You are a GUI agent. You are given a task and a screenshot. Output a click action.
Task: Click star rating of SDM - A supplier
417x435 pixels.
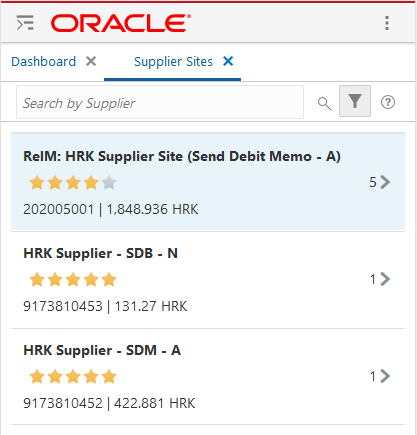point(73,377)
